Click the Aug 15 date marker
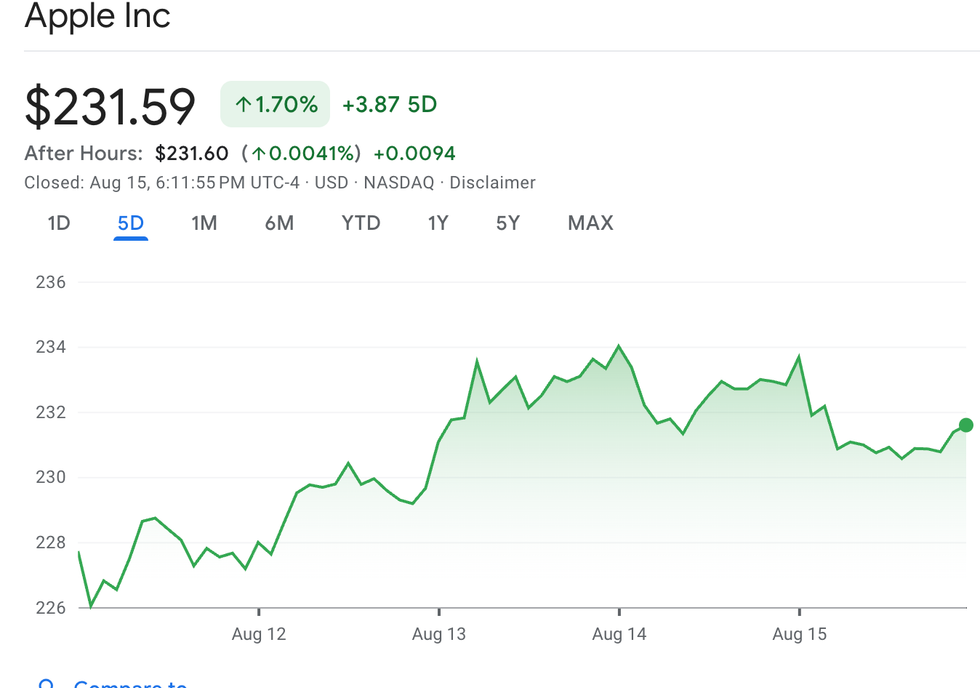The width and height of the screenshot is (980, 688). click(800, 634)
